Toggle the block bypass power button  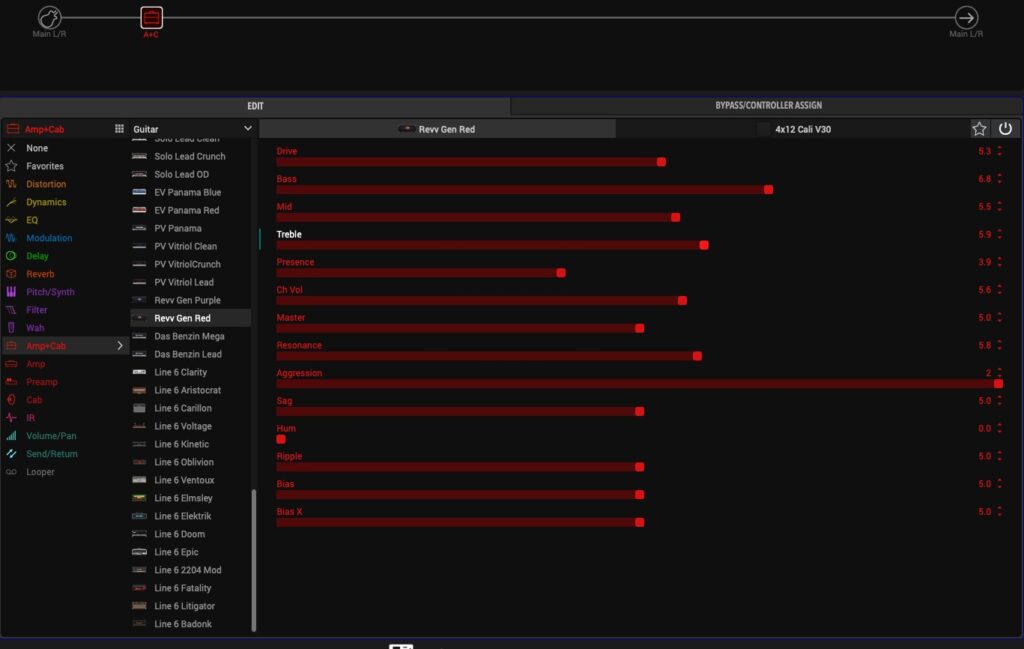[1005, 129]
